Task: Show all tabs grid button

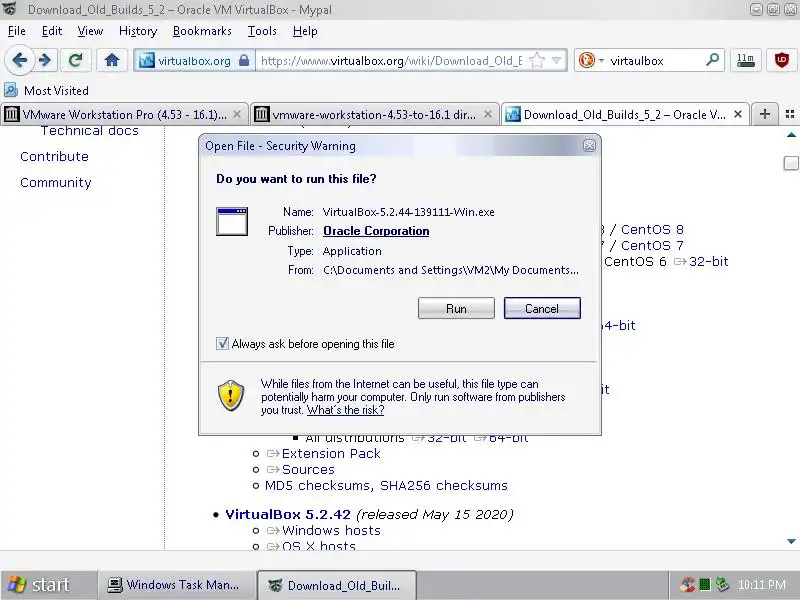Action: [x=790, y=114]
